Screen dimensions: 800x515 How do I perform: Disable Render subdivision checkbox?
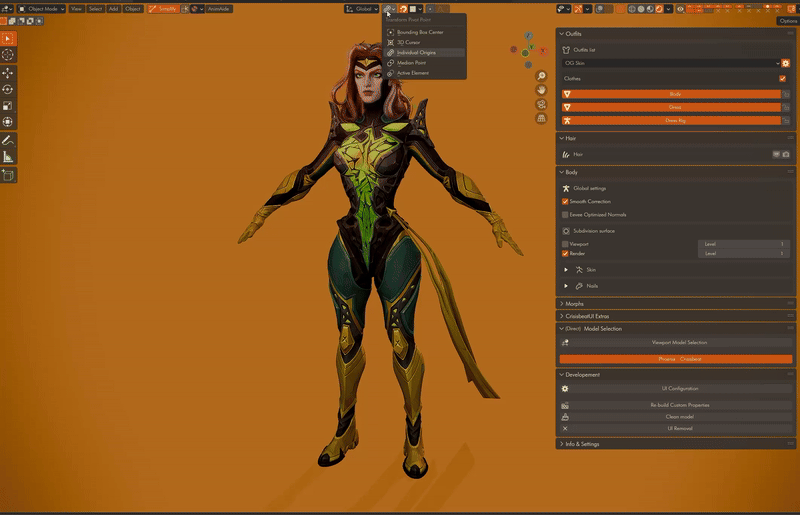coord(565,254)
